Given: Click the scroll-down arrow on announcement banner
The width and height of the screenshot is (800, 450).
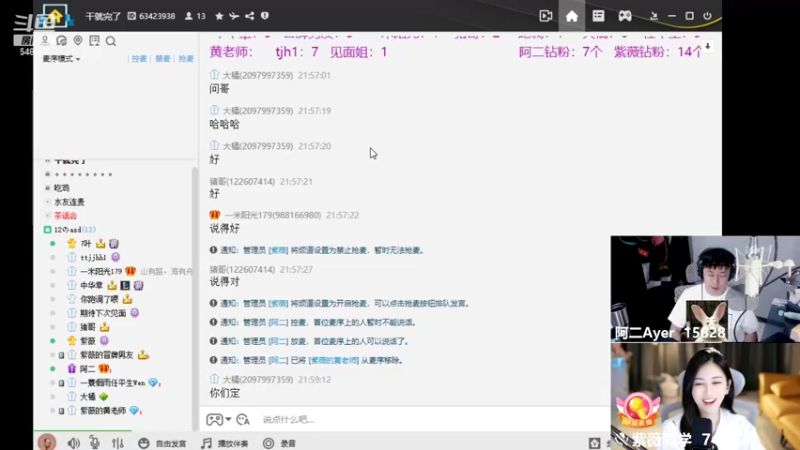Looking at the screenshot, I should 708,46.
